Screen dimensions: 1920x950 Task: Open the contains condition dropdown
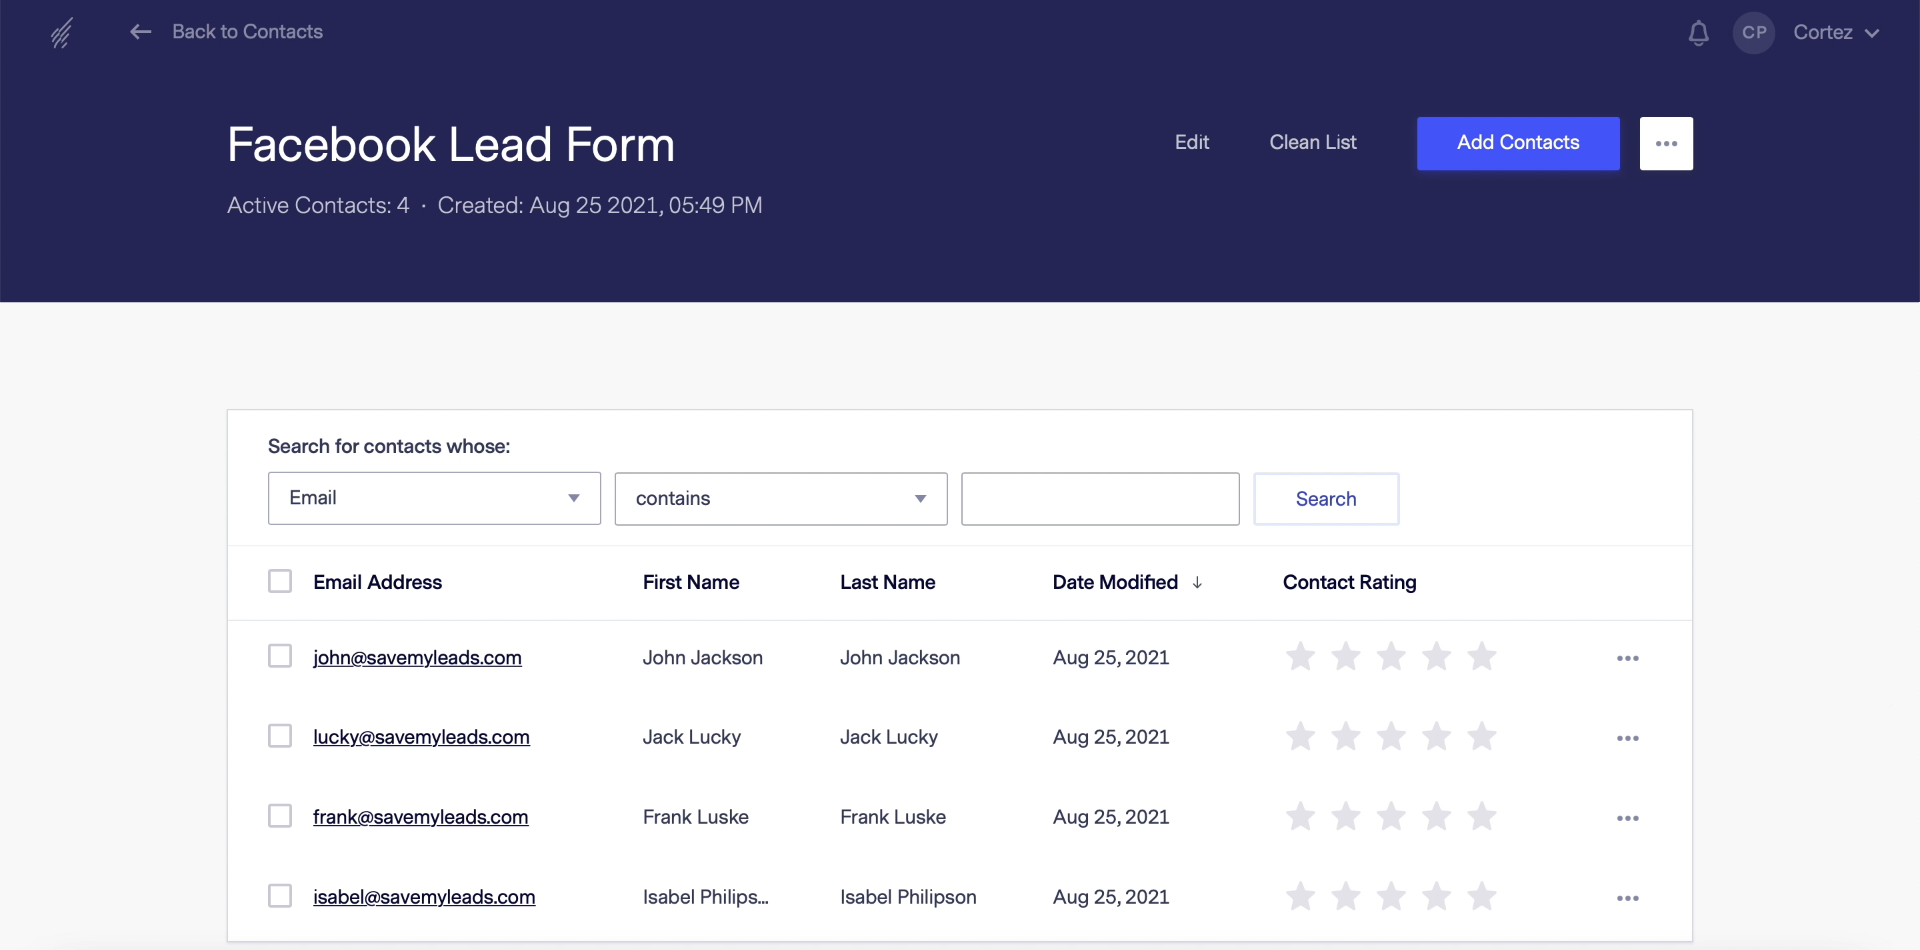point(781,498)
